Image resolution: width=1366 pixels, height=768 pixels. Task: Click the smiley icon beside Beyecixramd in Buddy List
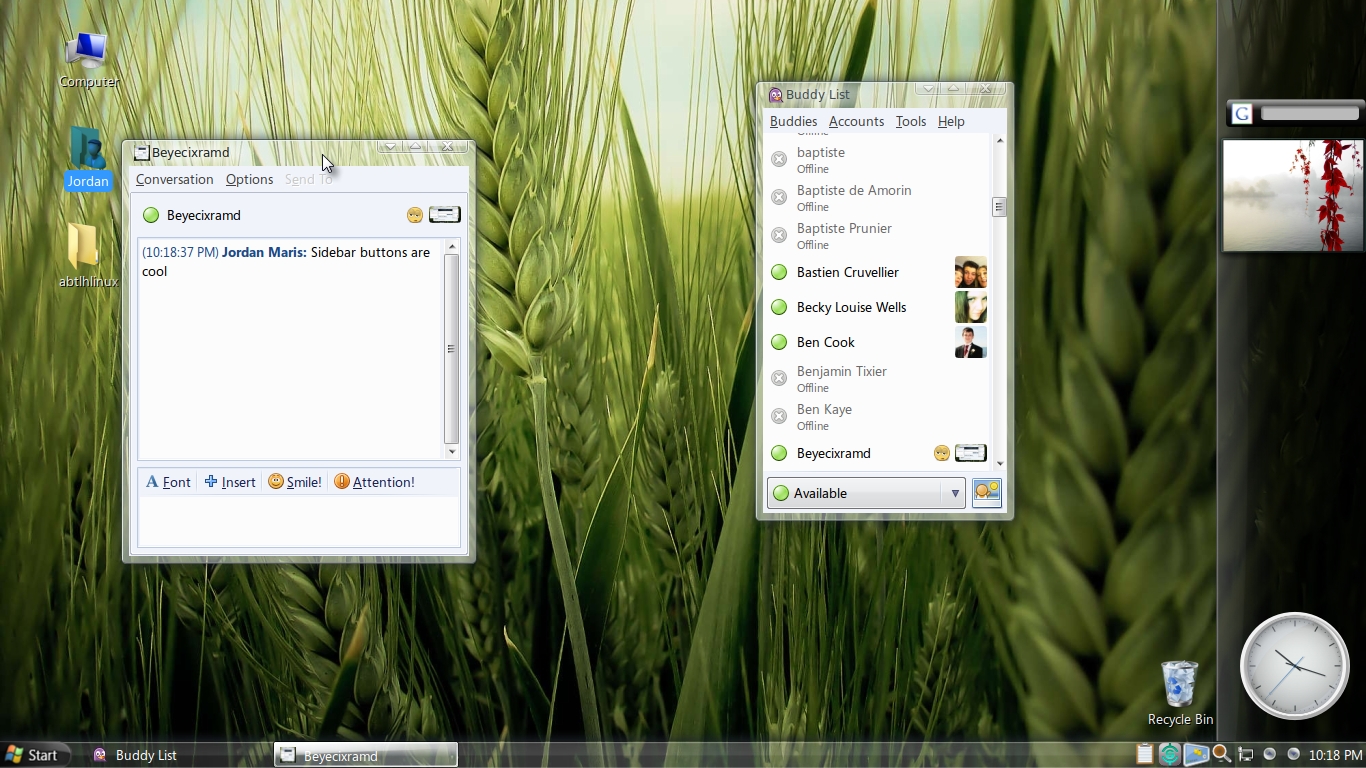click(941, 453)
